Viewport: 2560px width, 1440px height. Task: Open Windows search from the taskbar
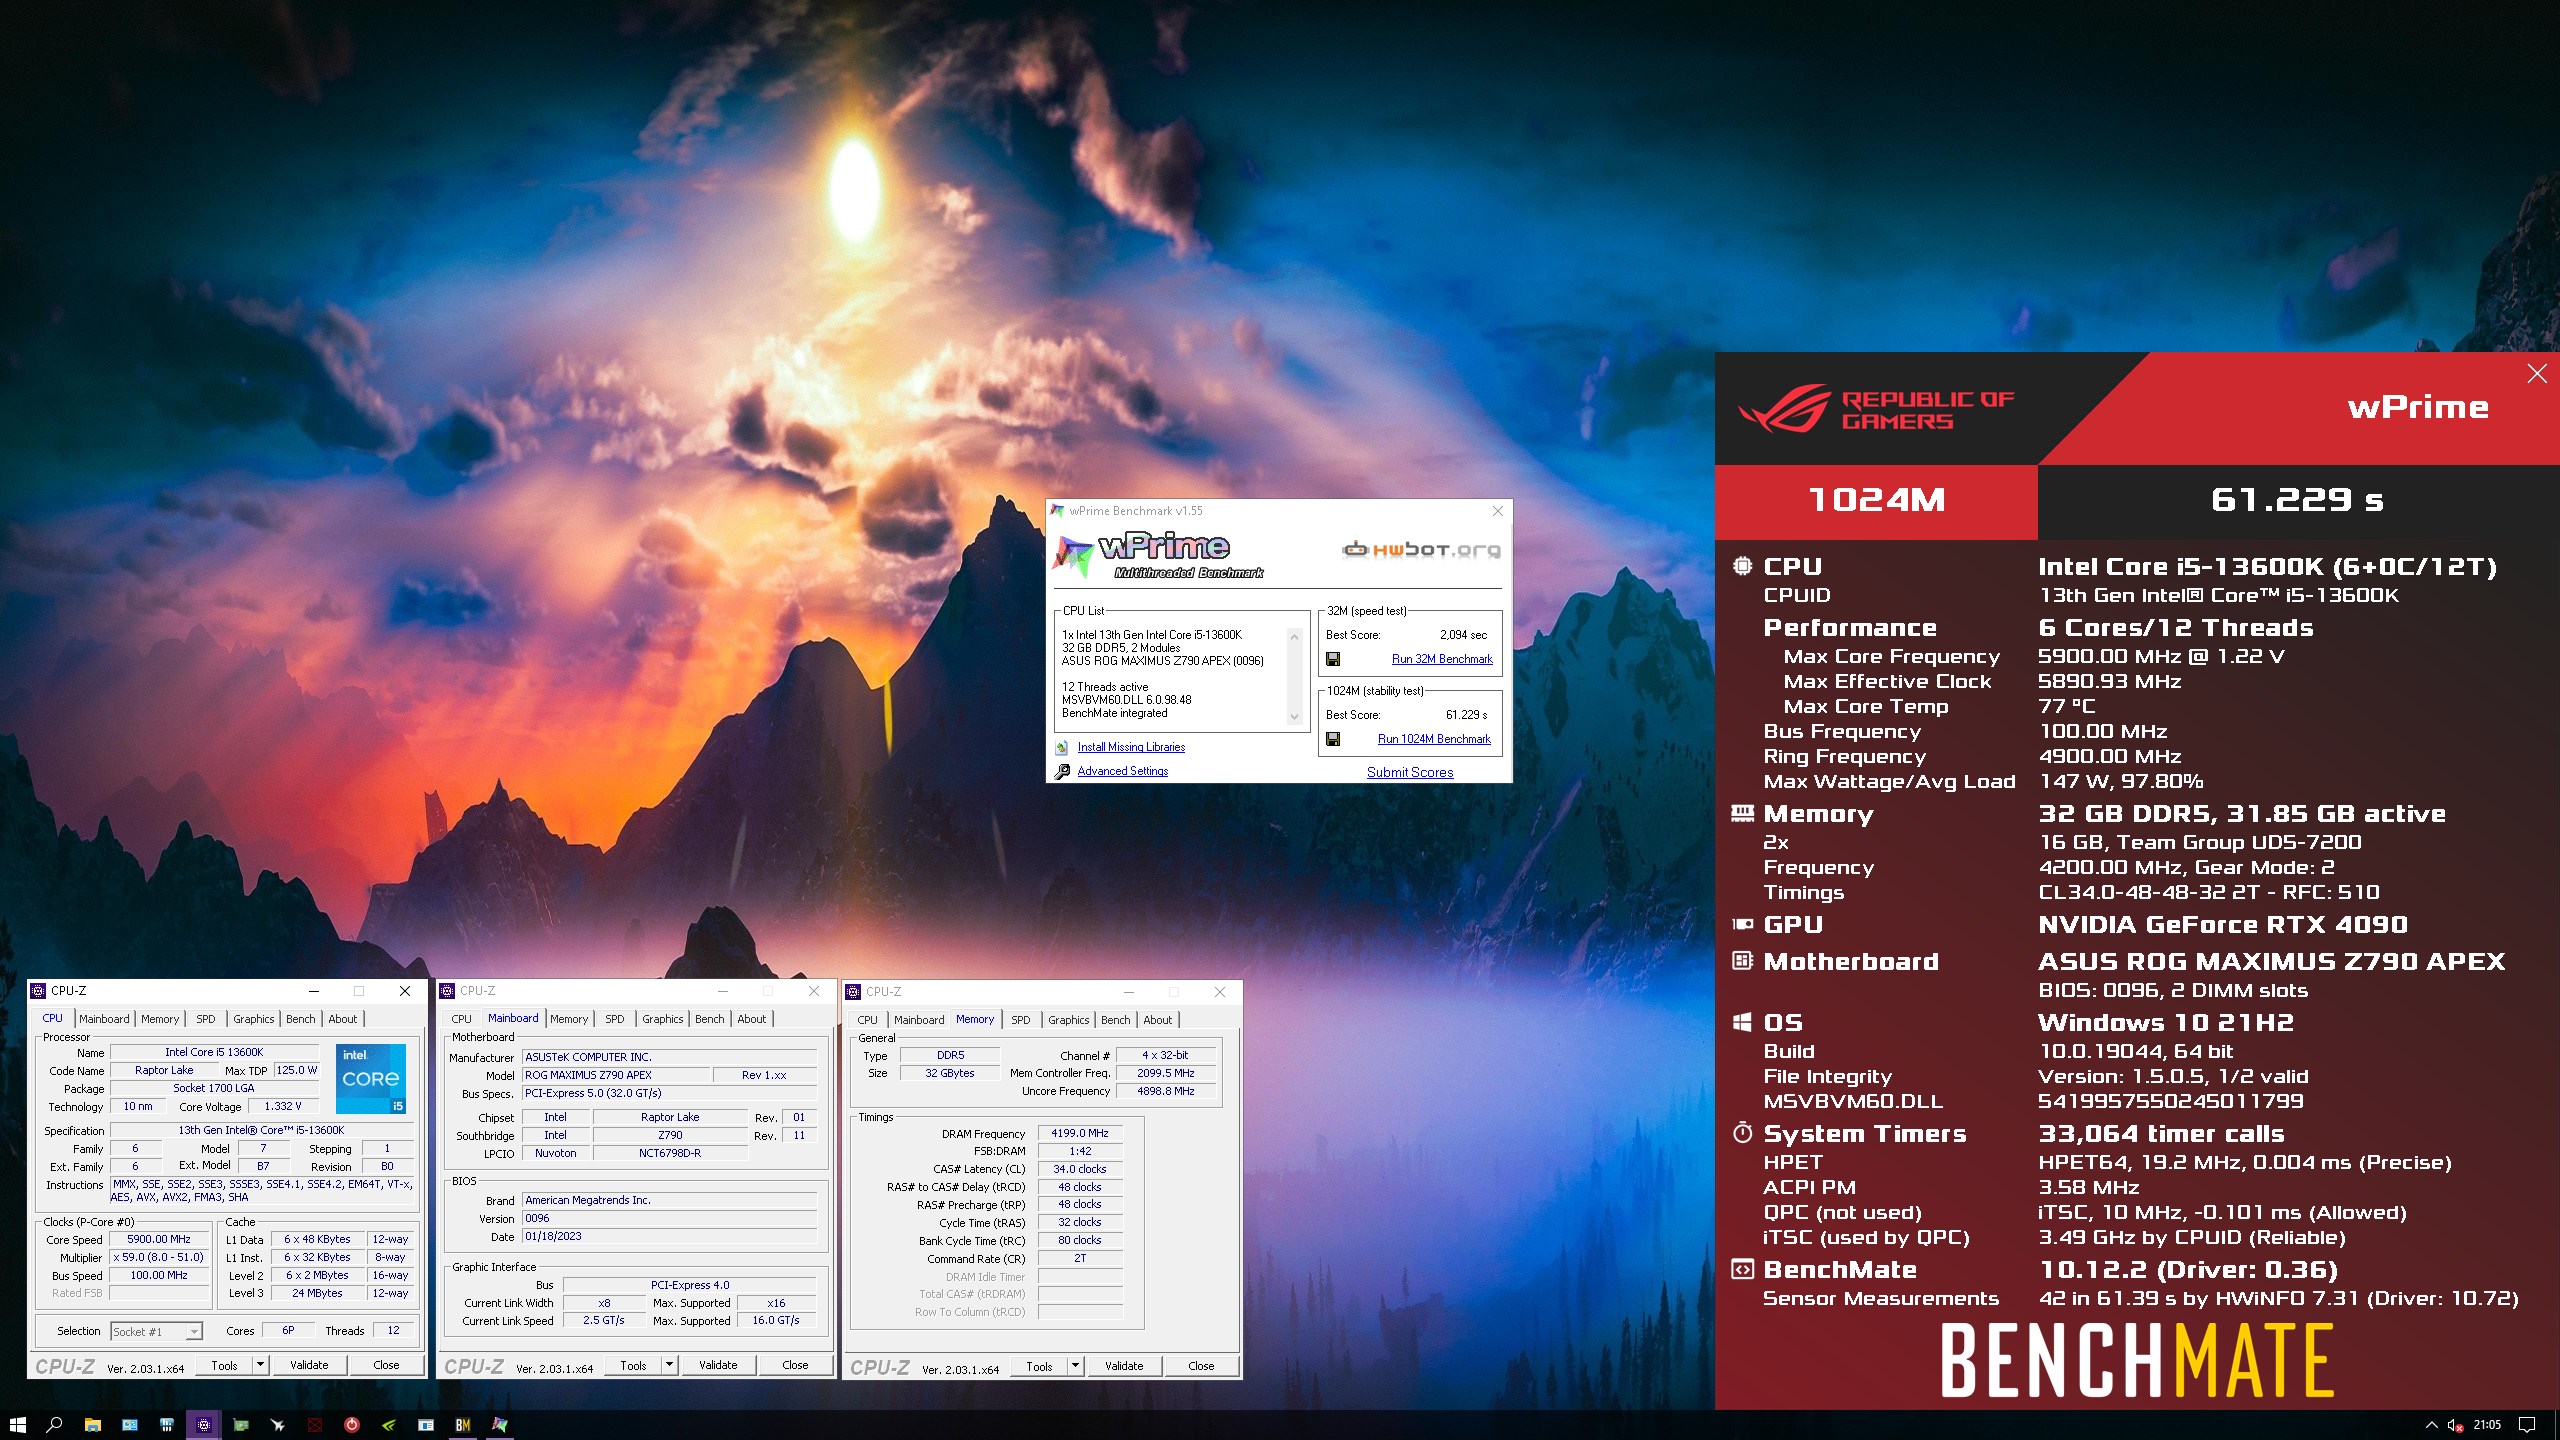pos(55,1424)
